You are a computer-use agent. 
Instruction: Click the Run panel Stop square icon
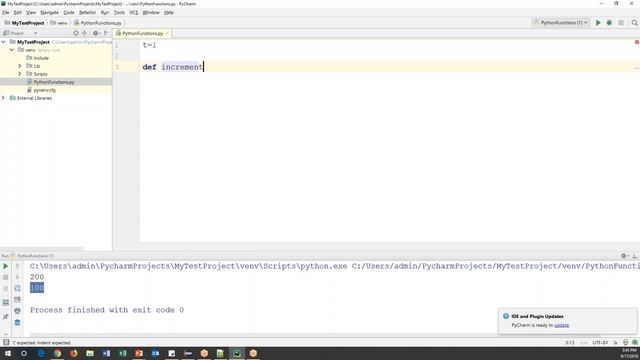pyautogui.click(x=6, y=277)
